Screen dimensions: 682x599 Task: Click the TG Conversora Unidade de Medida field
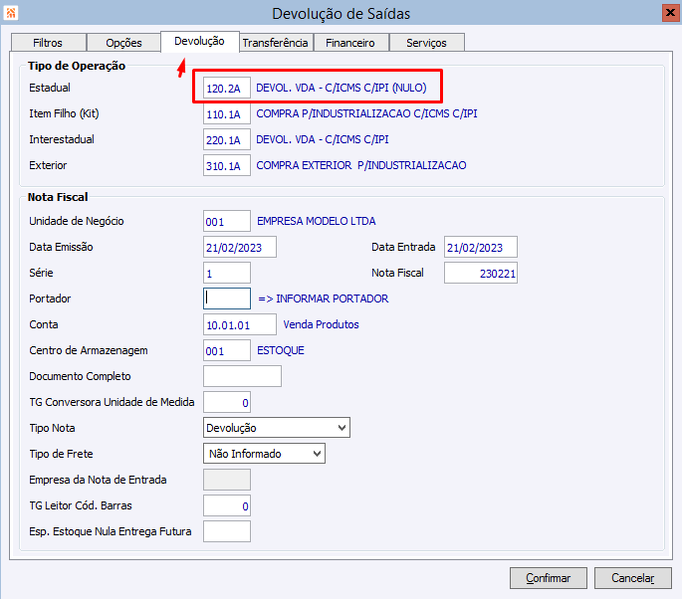(227, 402)
